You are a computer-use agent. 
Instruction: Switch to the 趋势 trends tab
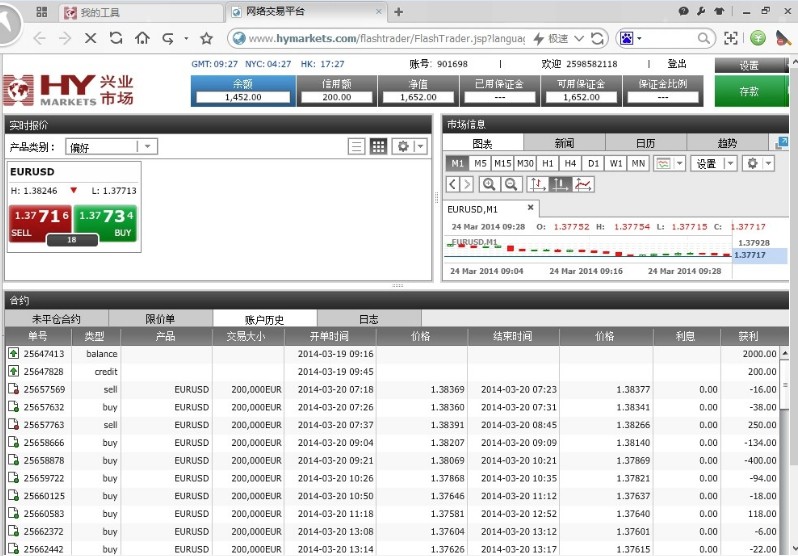[x=727, y=143]
